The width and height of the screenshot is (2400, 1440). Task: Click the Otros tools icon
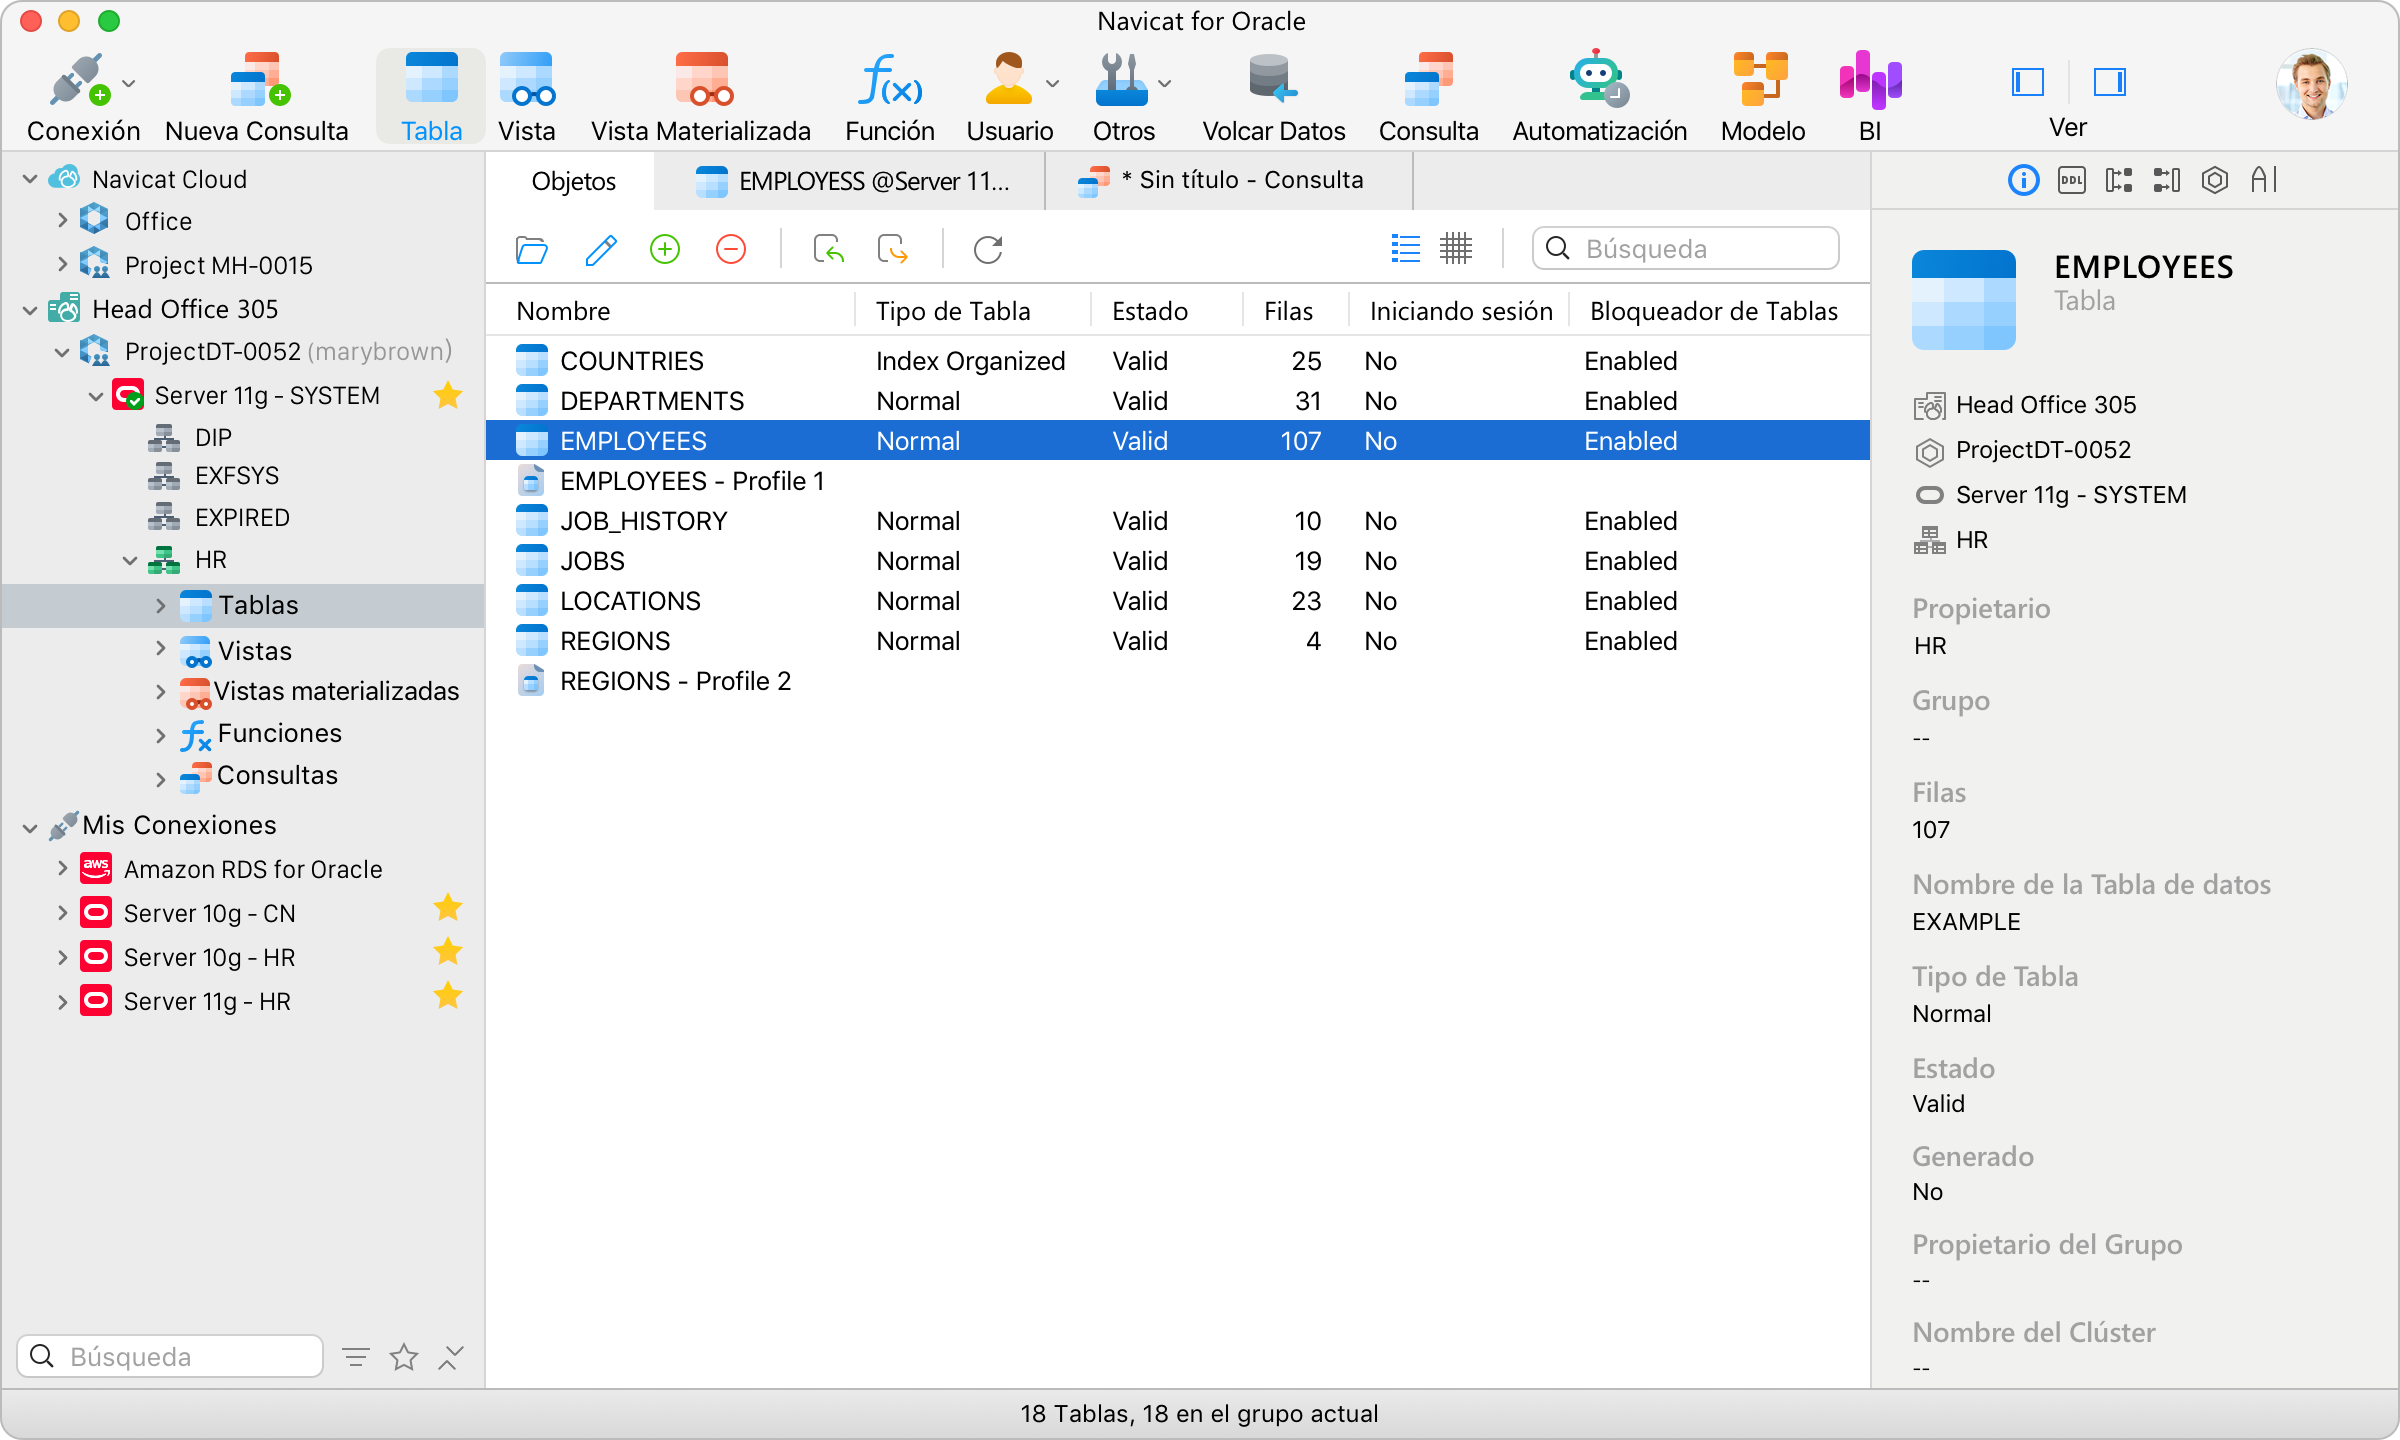pos(1122,80)
